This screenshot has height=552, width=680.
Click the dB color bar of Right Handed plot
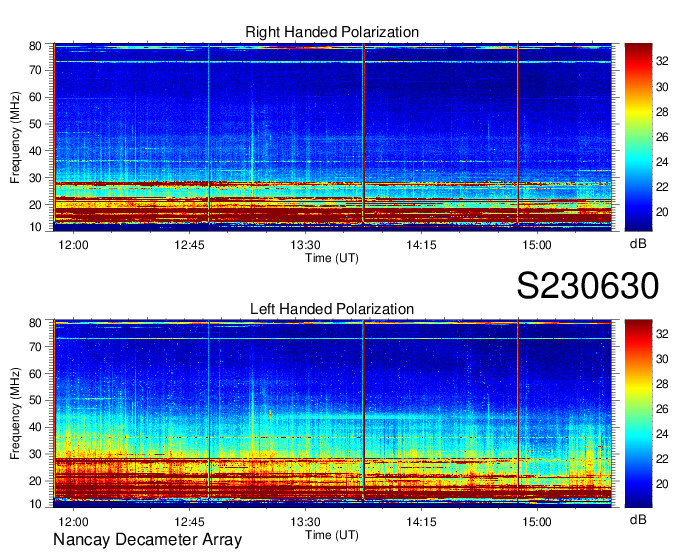pos(638,137)
